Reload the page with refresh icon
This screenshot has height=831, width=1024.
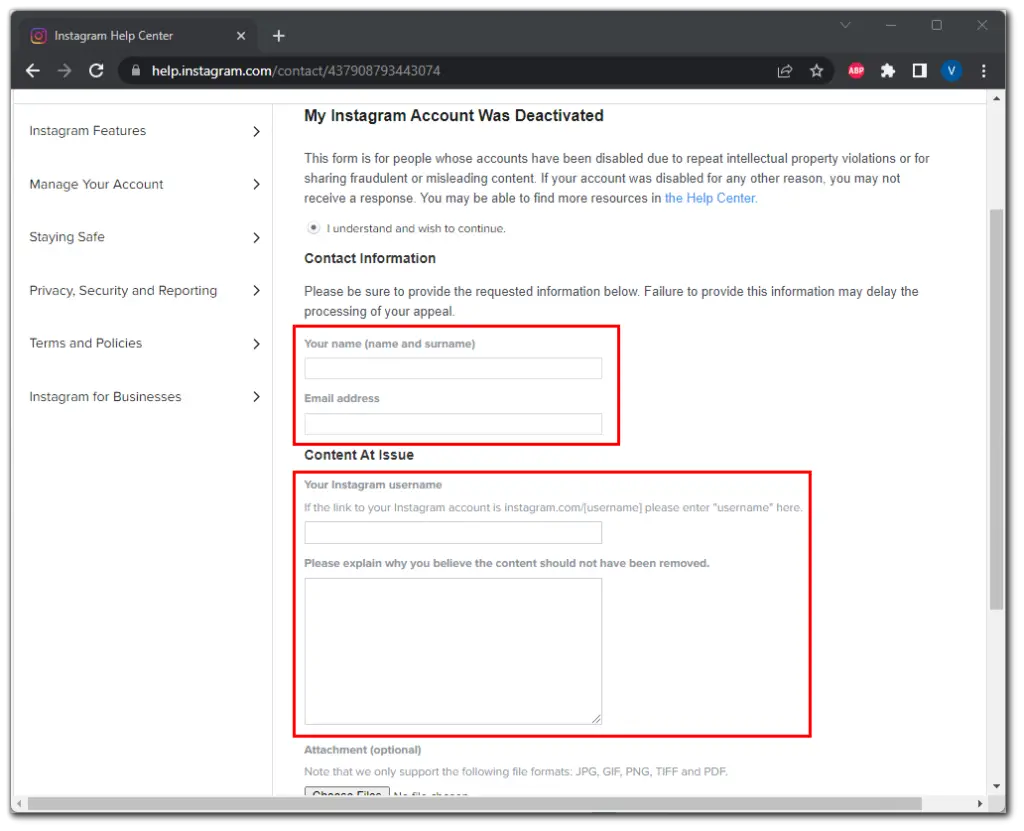click(x=96, y=71)
